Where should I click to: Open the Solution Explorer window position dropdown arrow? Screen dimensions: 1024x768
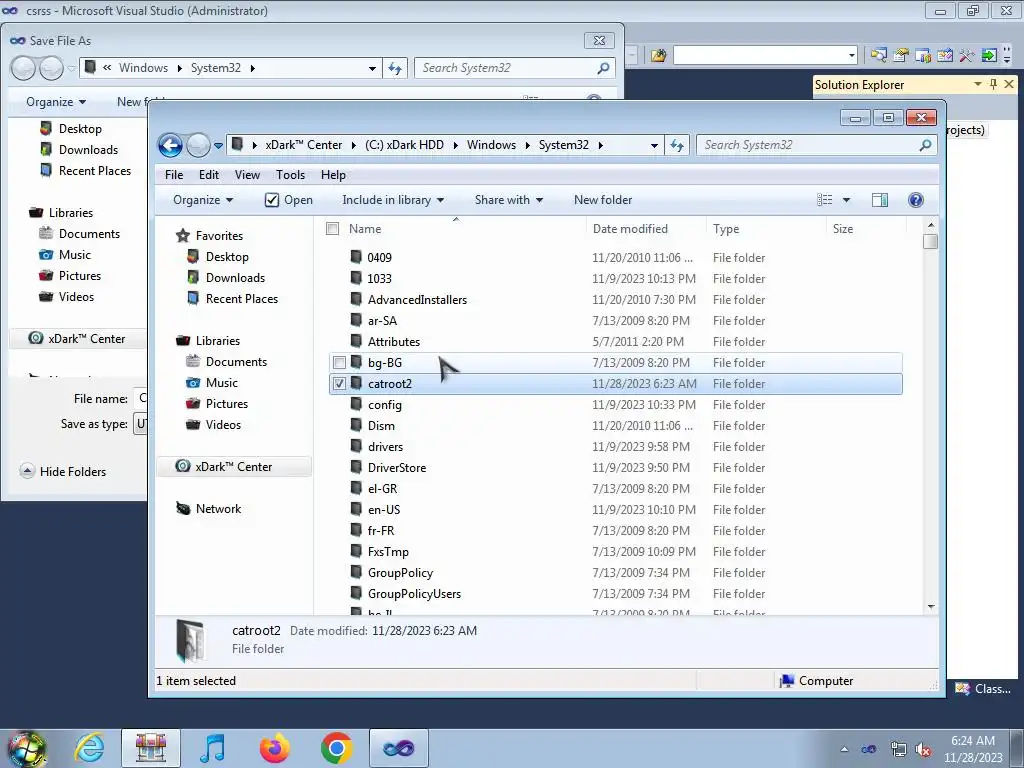coord(978,84)
